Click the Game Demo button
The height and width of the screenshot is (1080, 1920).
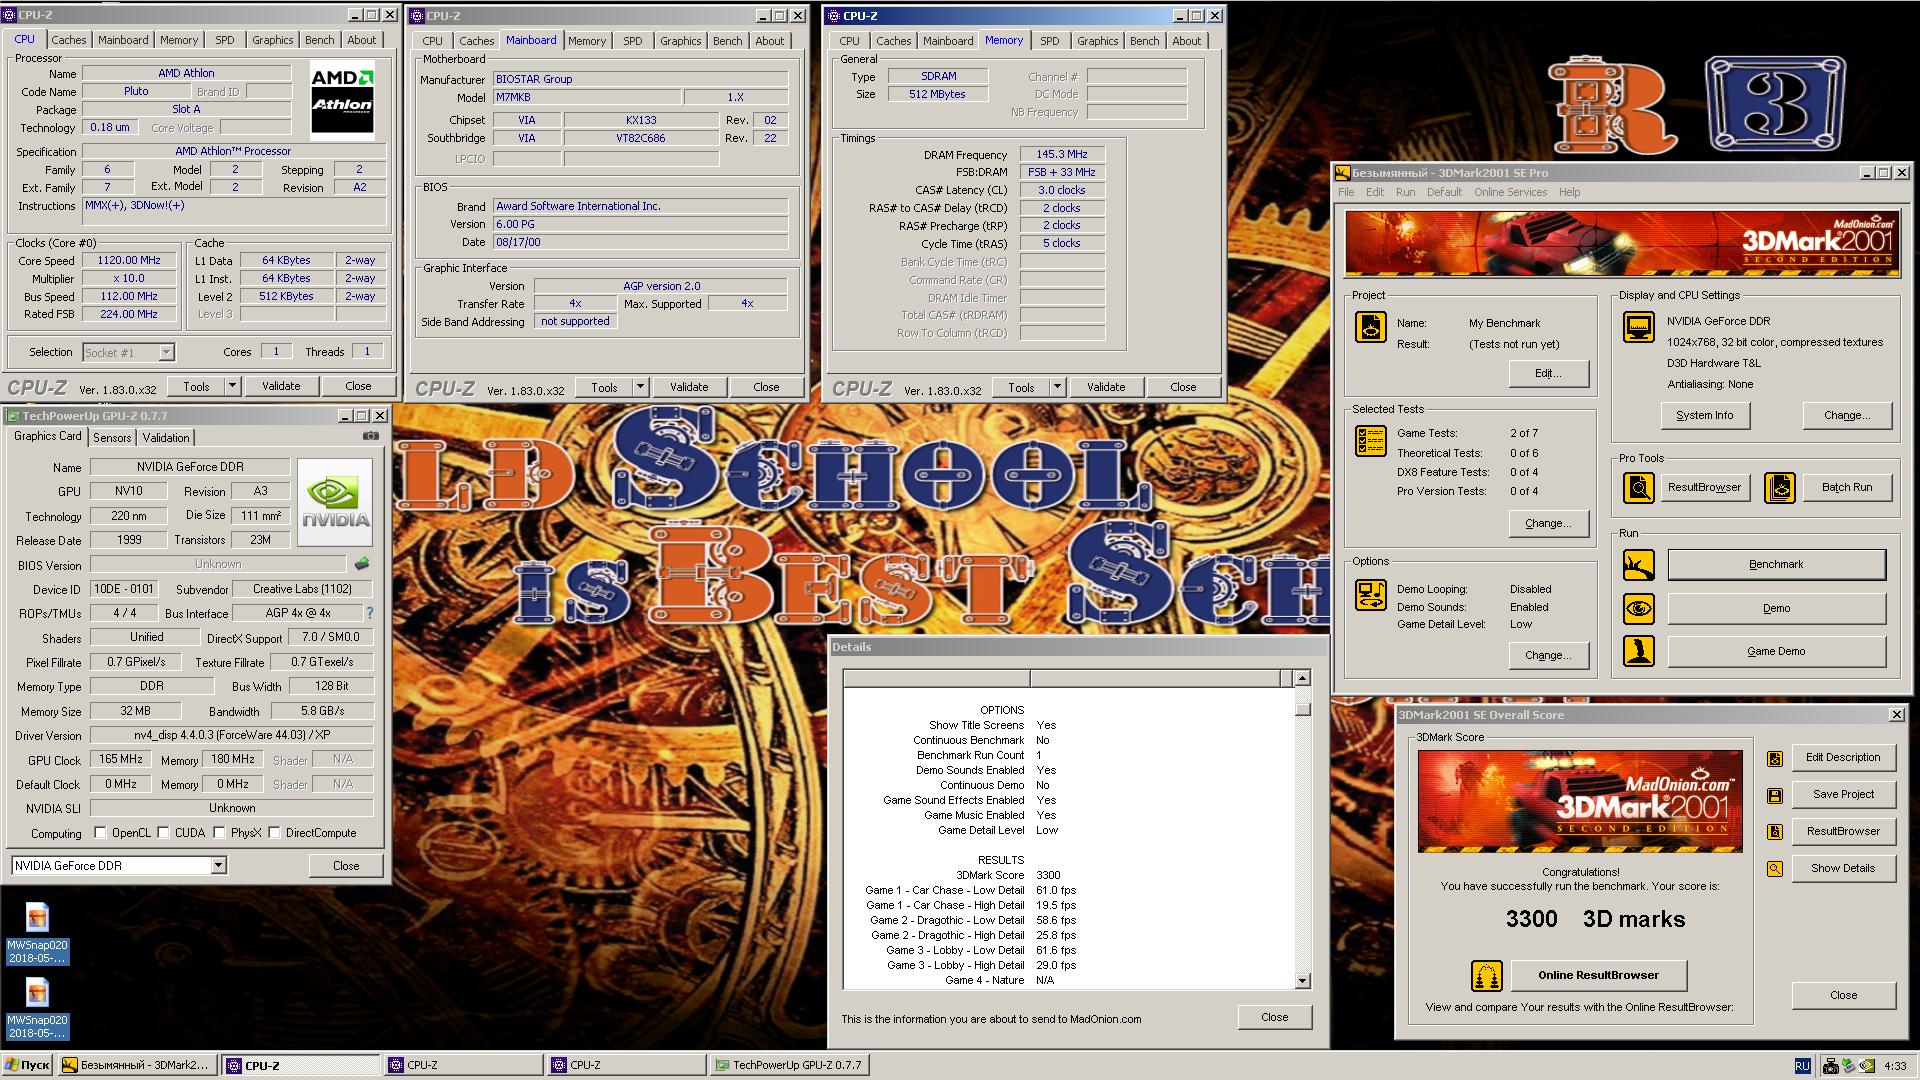1776,651
